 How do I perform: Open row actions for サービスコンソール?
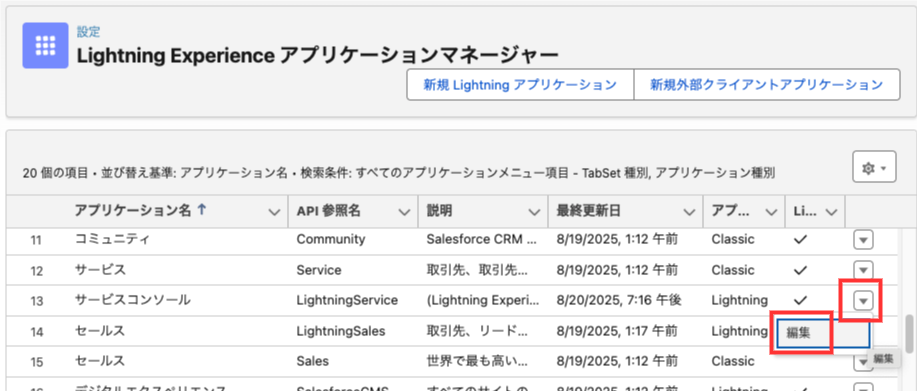coord(863,301)
